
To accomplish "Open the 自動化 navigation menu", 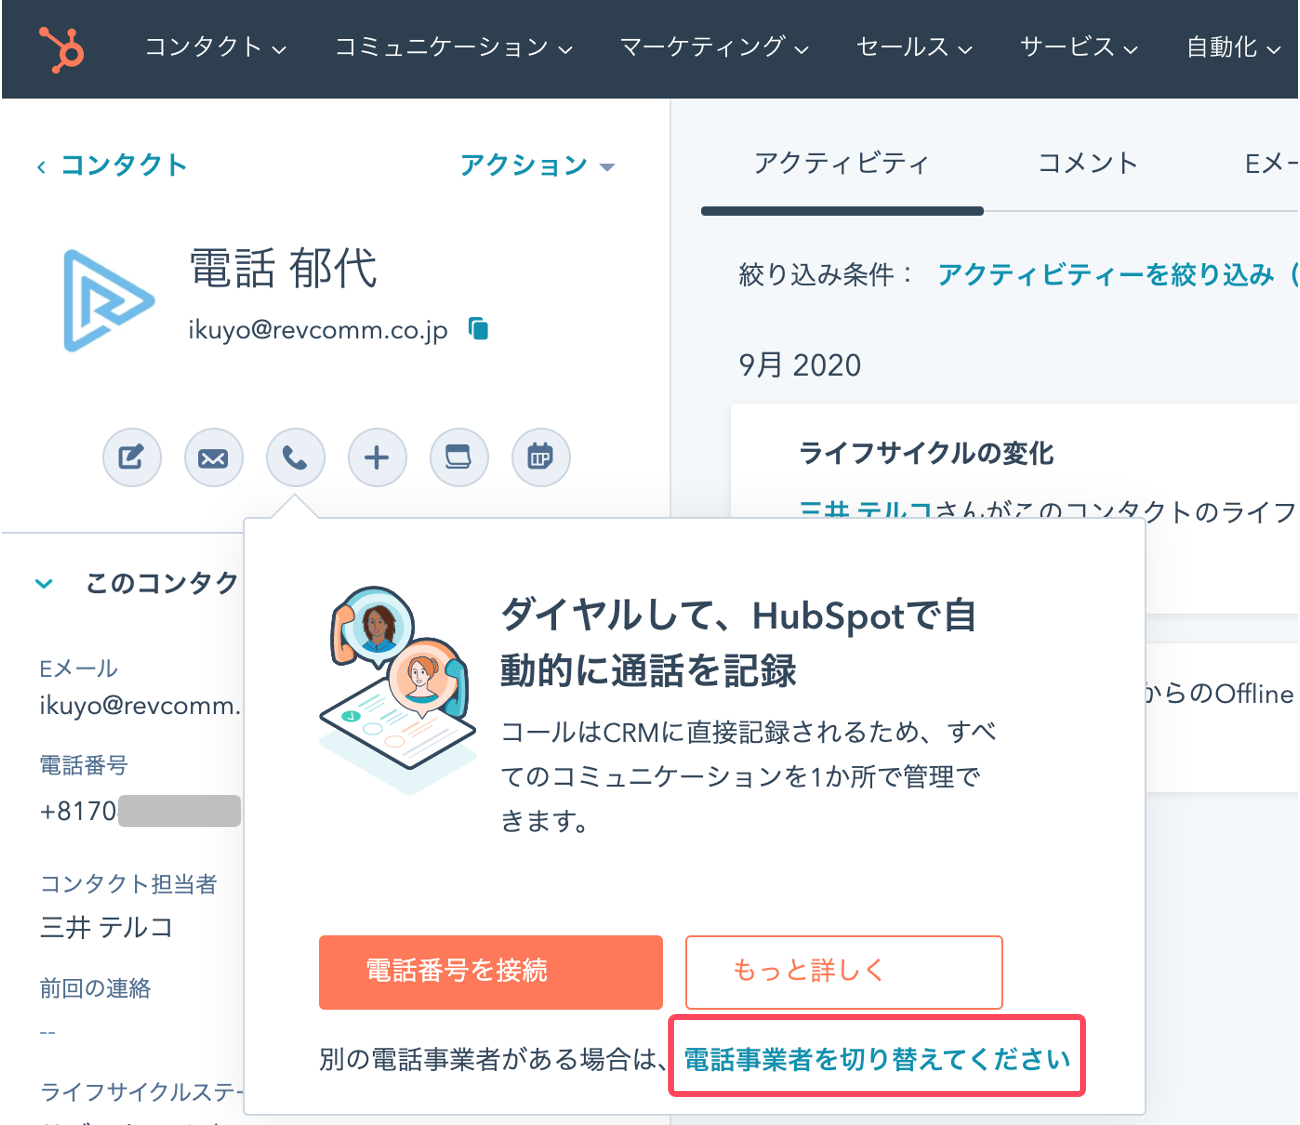I will (x=1233, y=47).
